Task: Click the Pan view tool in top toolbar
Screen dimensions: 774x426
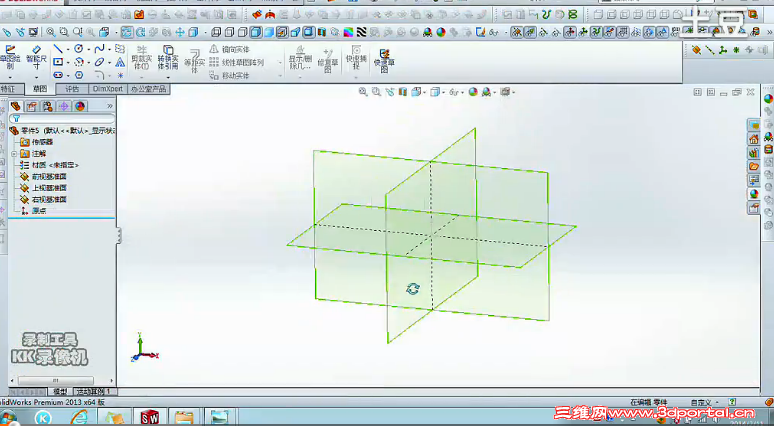Action: pos(180,33)
